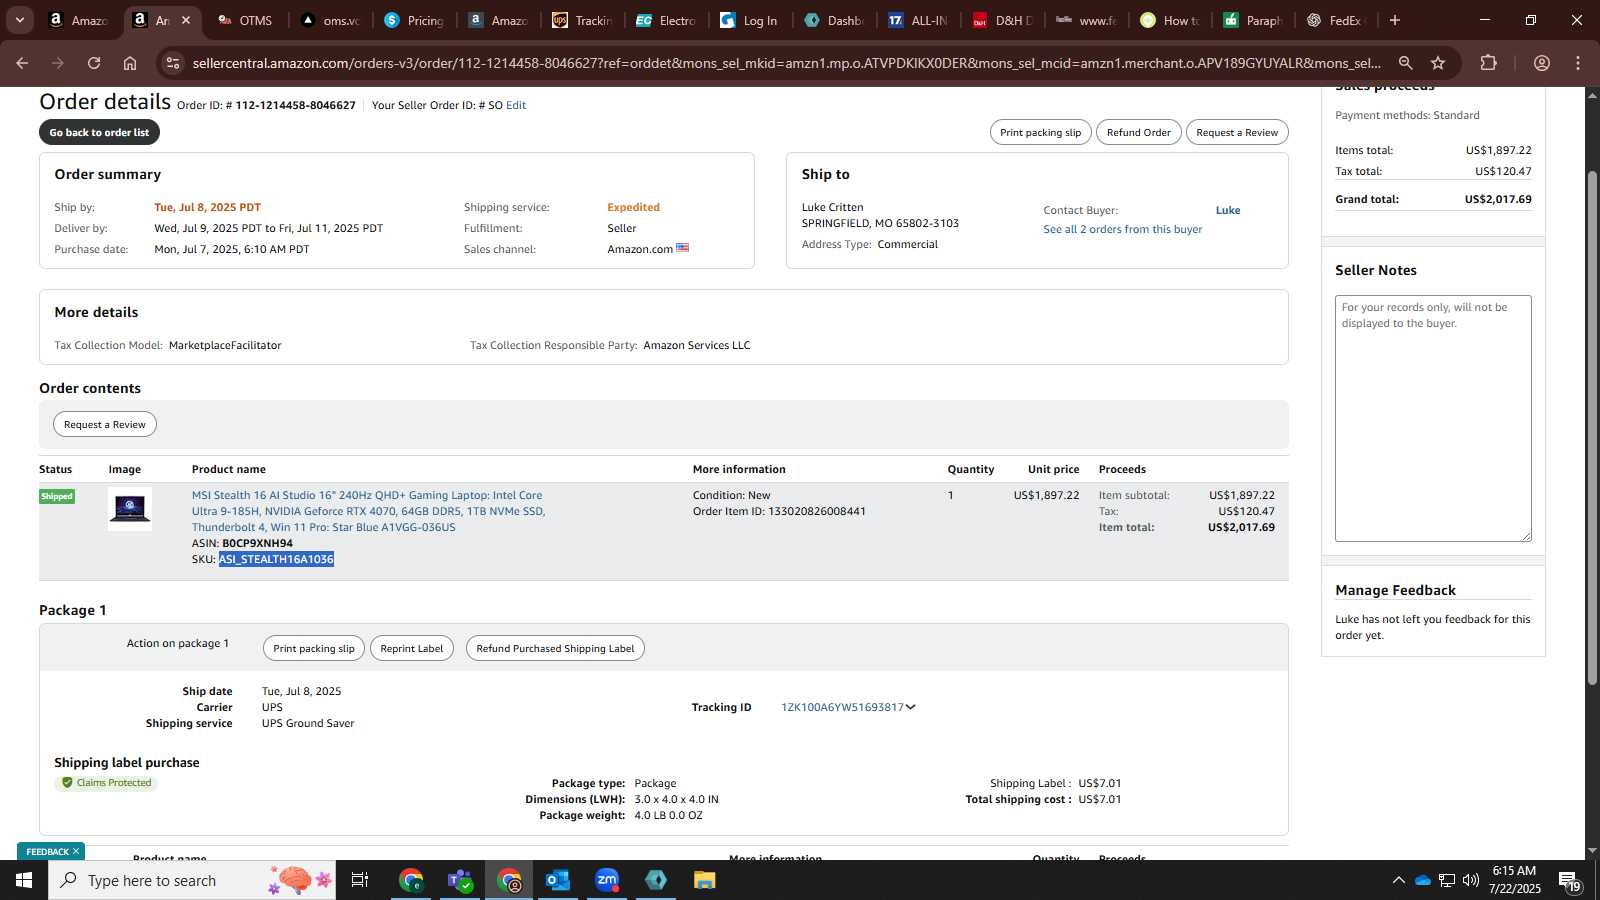Open the Chrome three-dot menu
Screen dimensions: 1600x900
(x=1578, y=63)
